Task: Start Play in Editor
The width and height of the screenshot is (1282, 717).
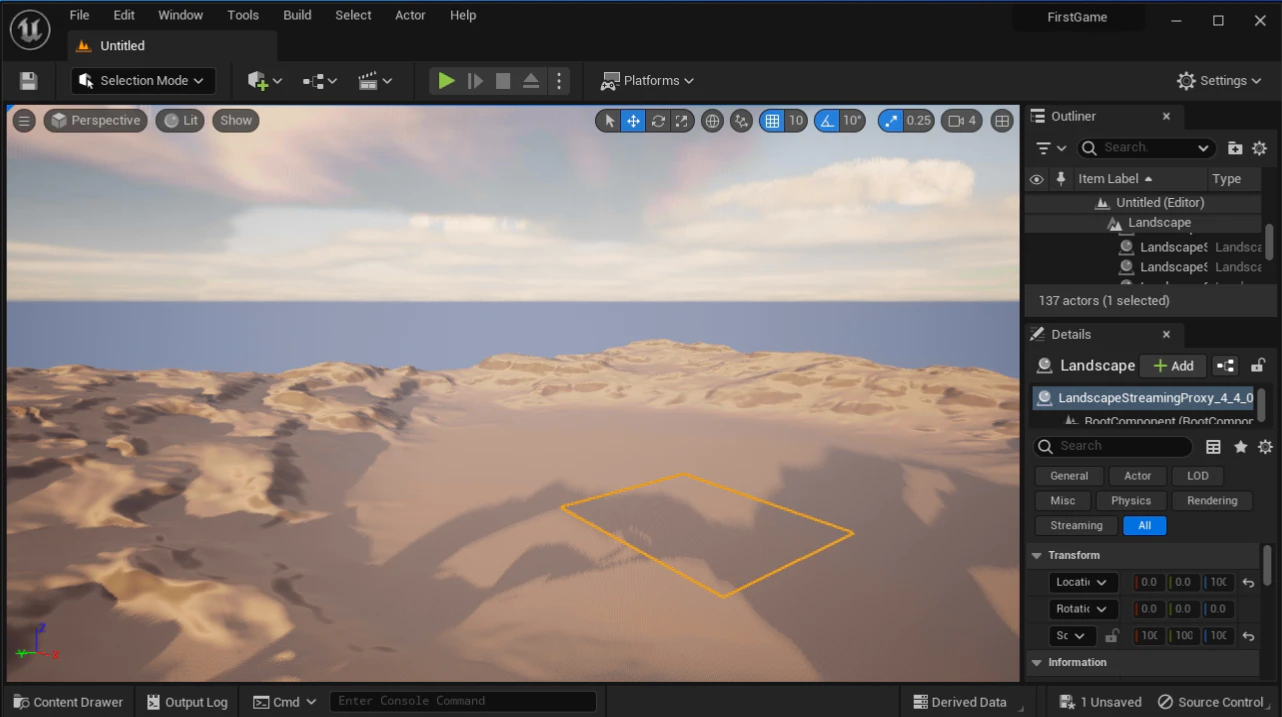Action: tap(446, 81)
